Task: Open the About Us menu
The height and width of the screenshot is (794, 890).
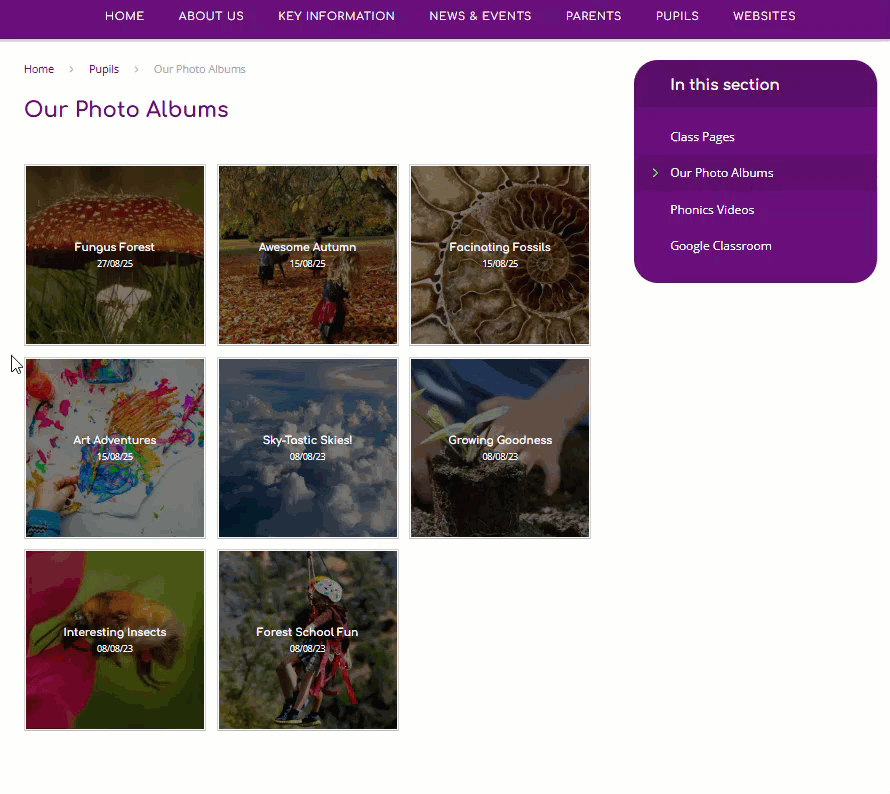Action: [211, 16]
